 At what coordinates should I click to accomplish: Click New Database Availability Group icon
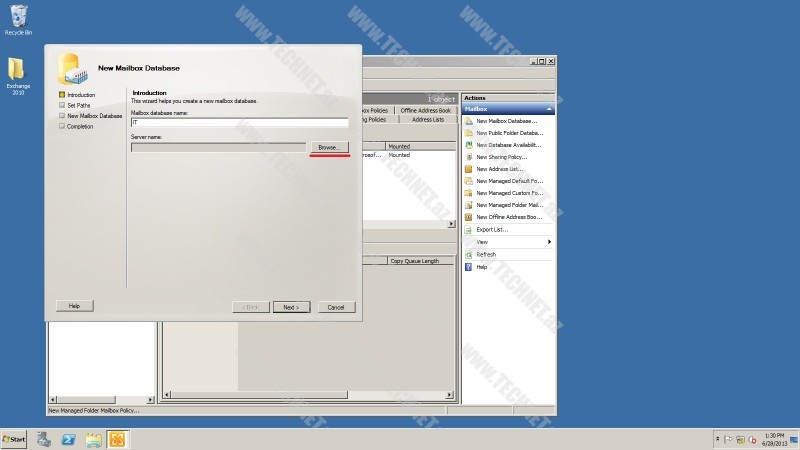pyautogui.click(x=468, y=145)
